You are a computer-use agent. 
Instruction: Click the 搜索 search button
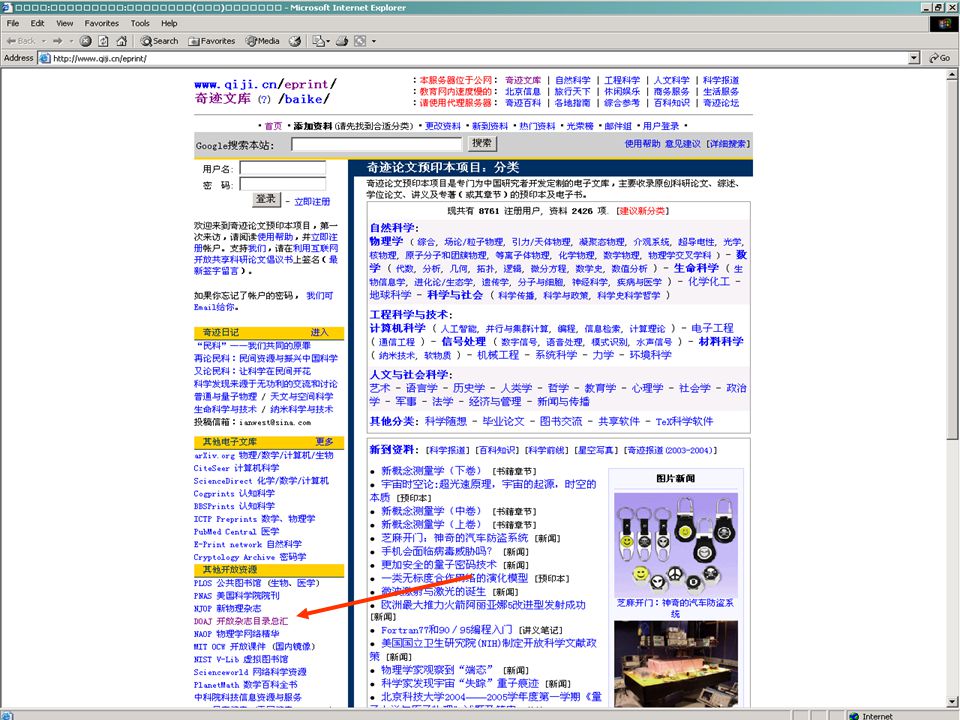[482, 143]
